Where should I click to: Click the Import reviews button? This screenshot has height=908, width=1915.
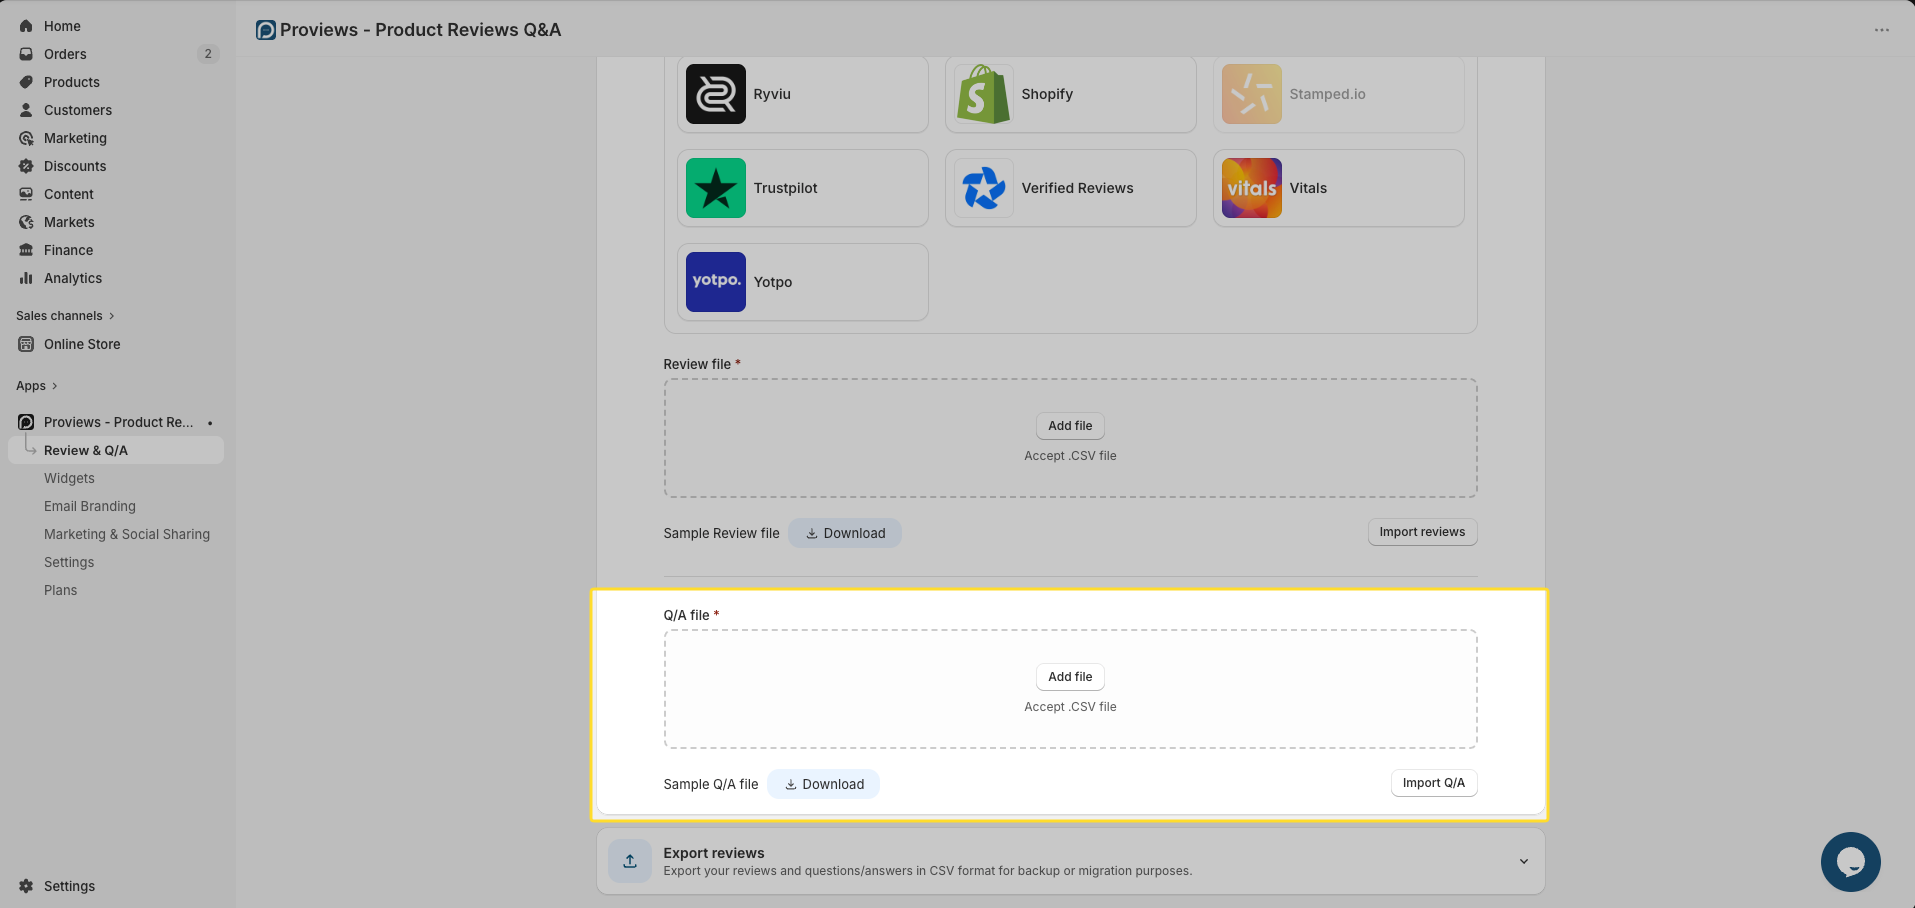[x=1422, y=532]
